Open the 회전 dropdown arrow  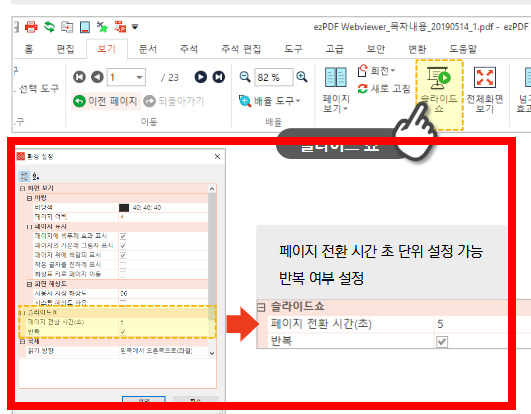393,70
